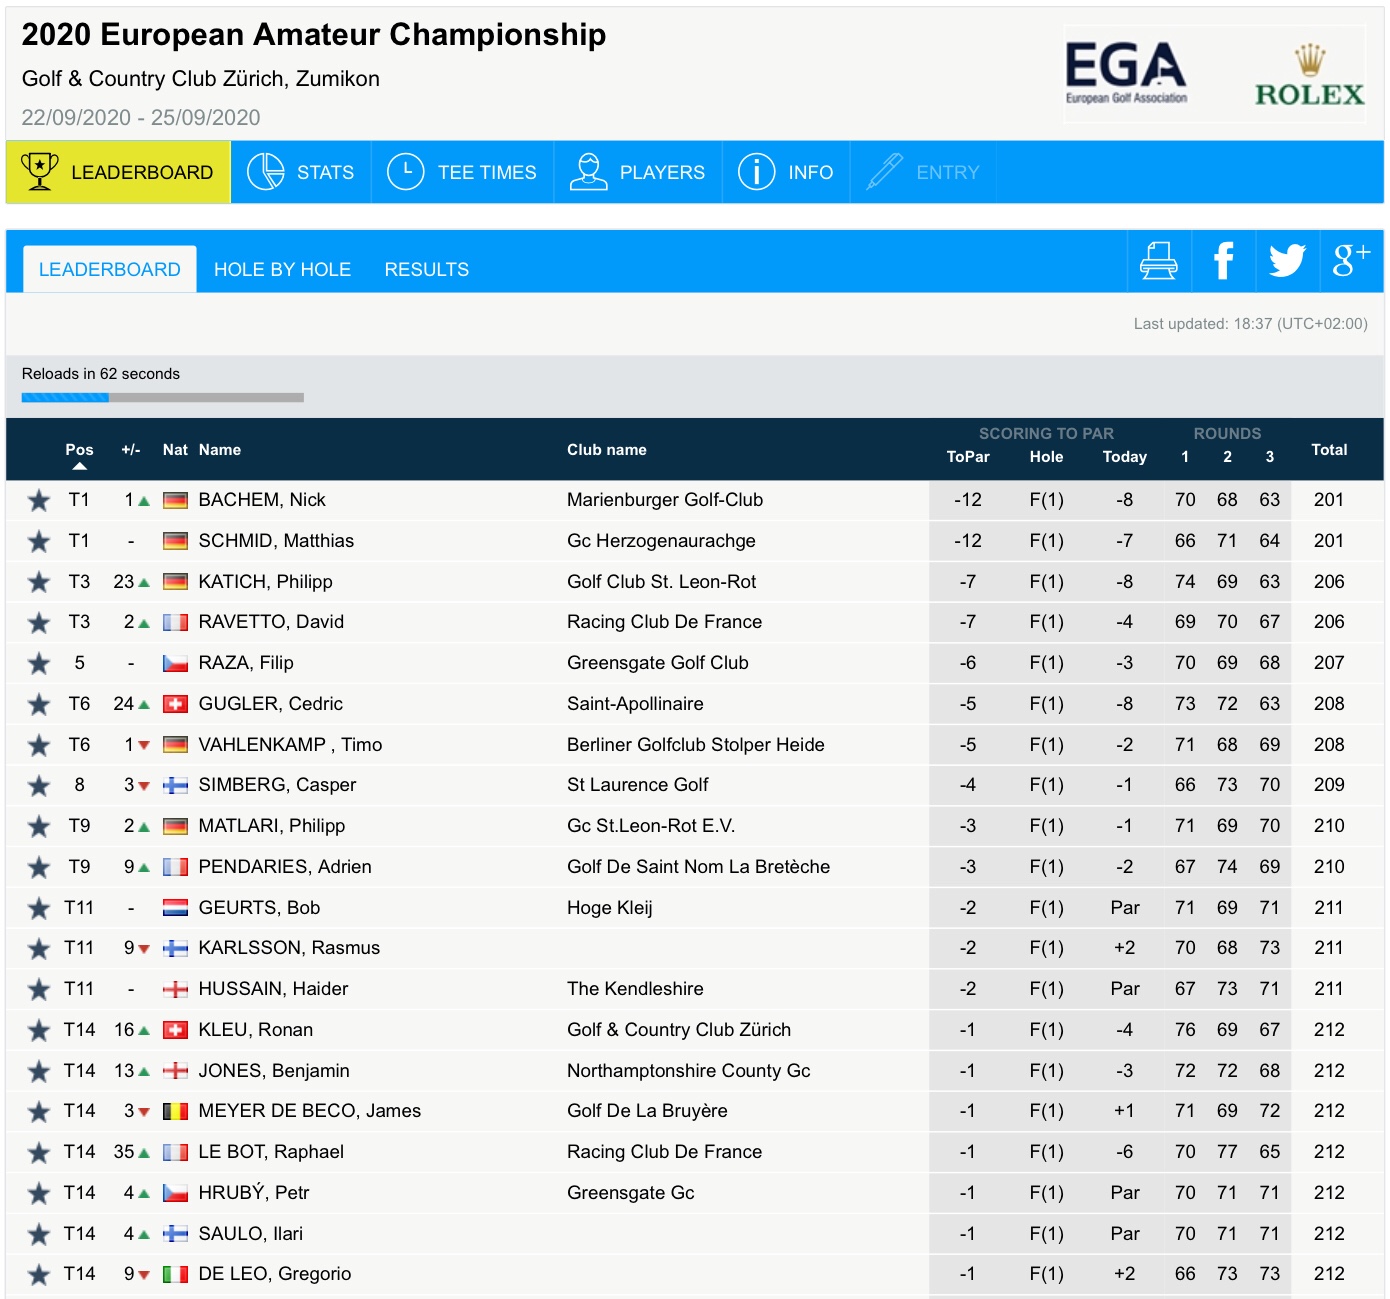
Task: Click the print leaderboard icon
Action: tap(1158, 261)
